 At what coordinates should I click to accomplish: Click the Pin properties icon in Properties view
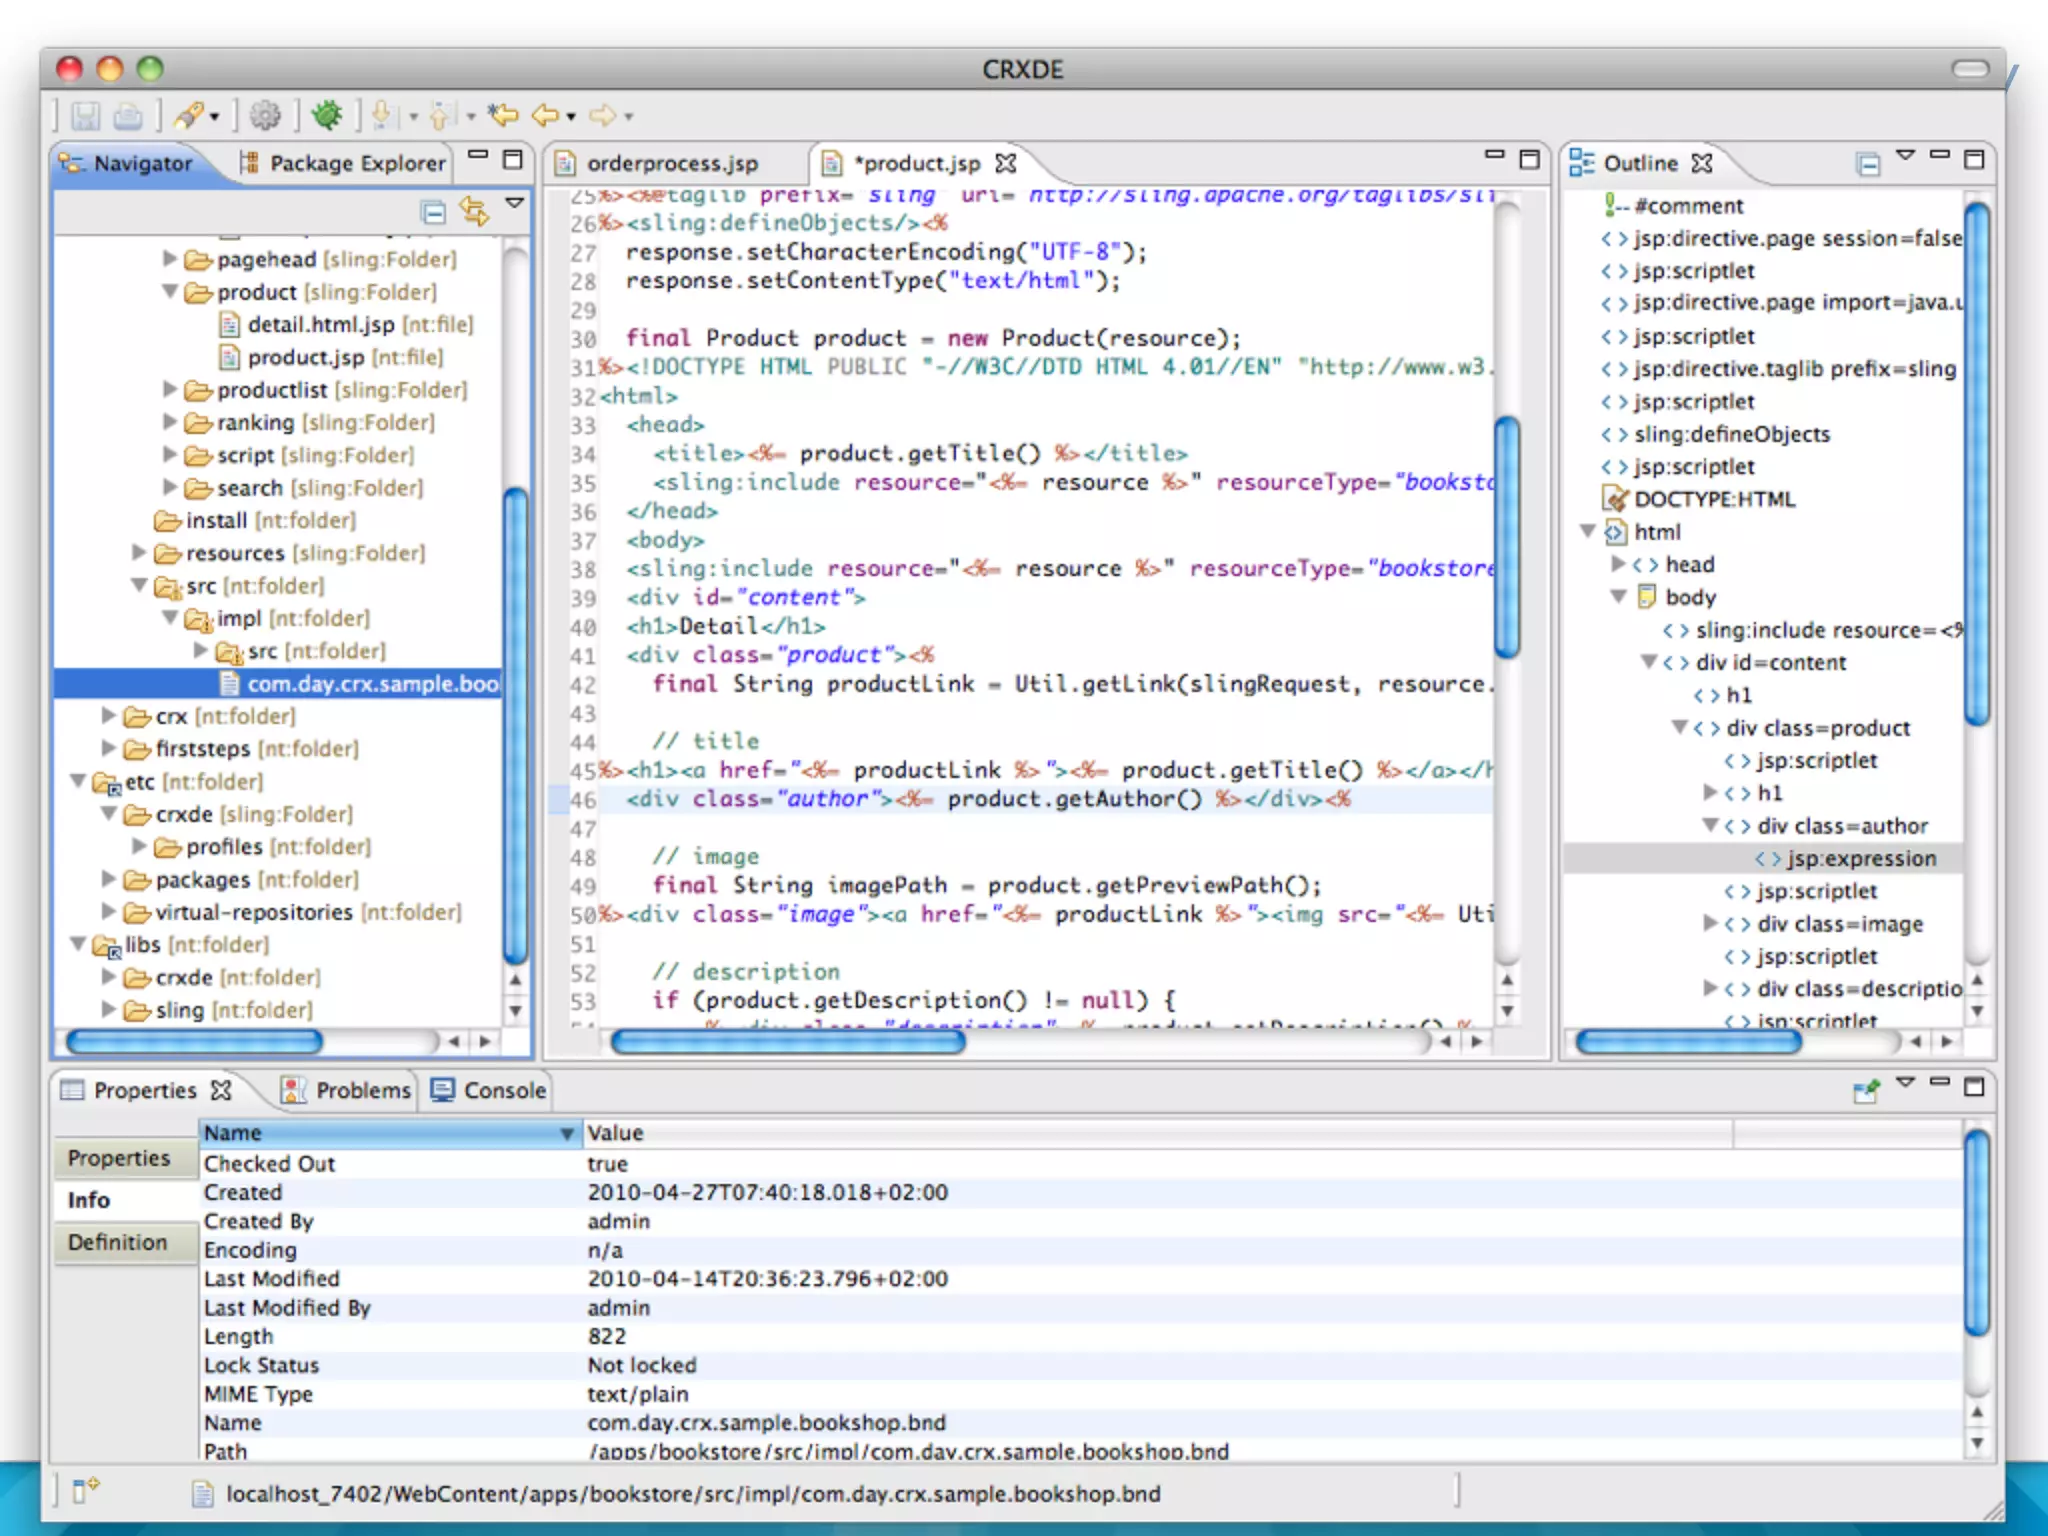coord(1865,1091)
